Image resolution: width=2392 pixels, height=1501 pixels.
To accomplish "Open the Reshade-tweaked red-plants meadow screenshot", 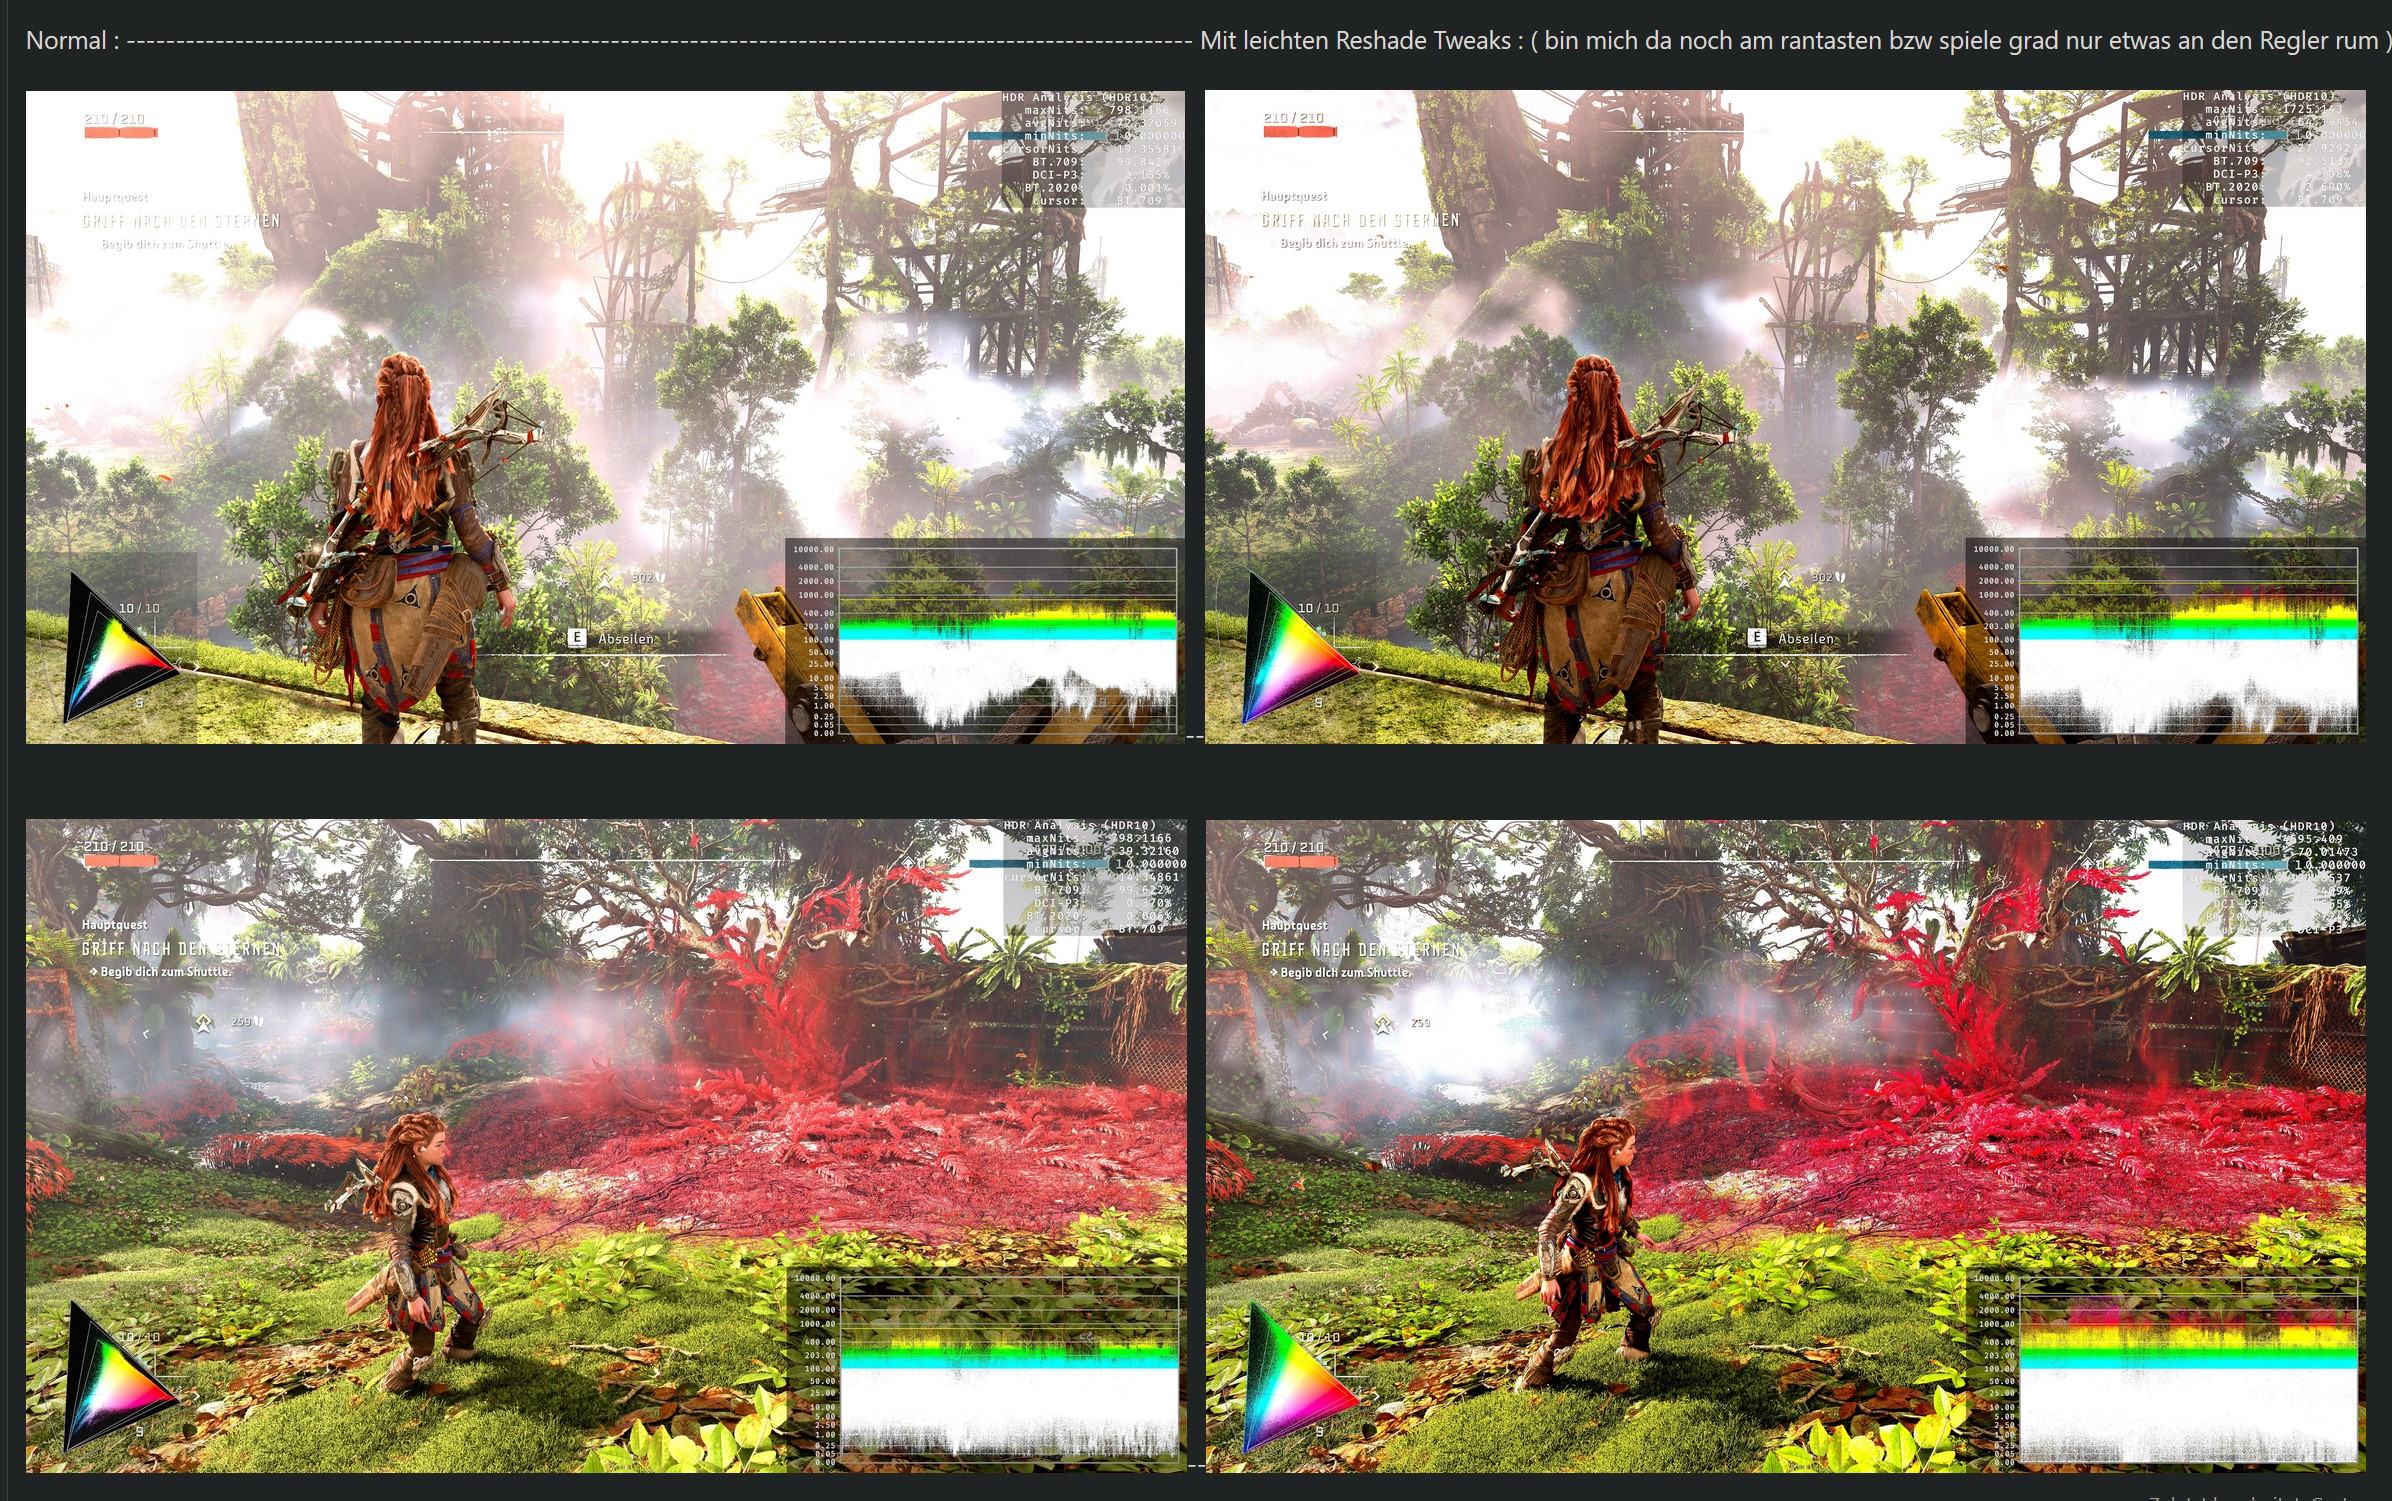I will (x=1786, y=1146).
